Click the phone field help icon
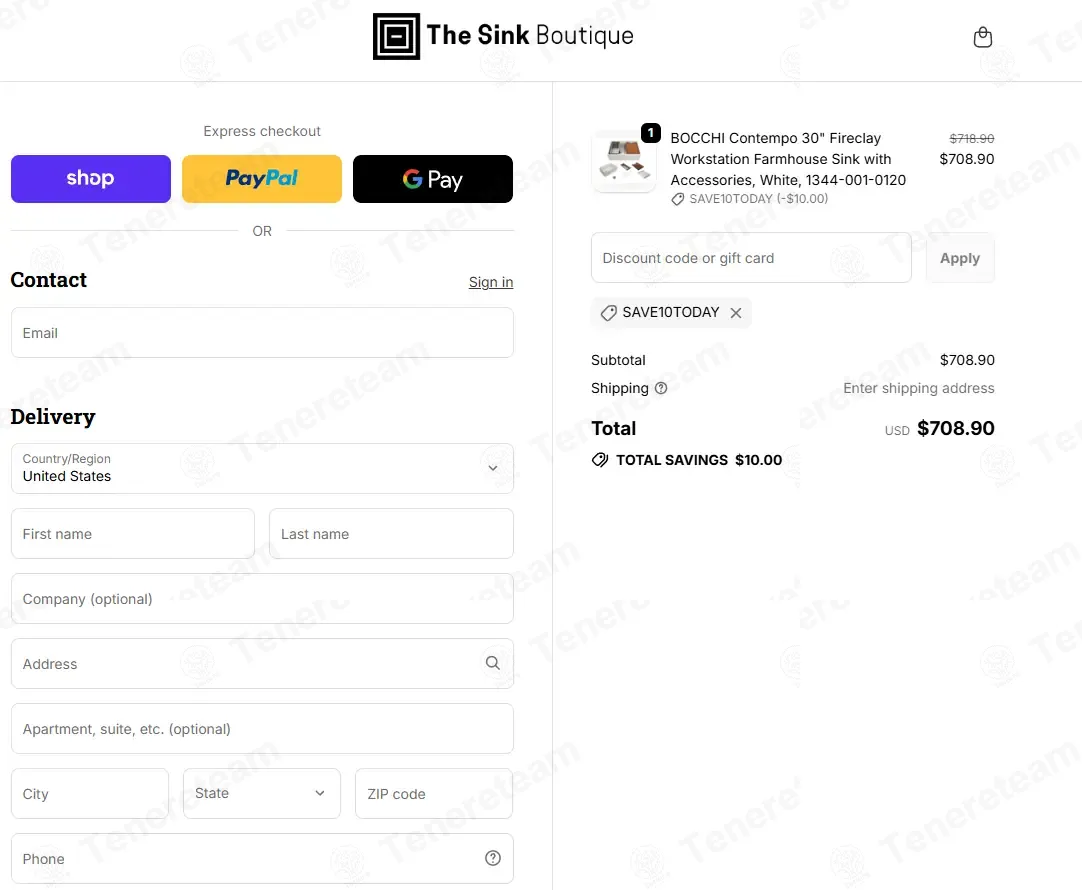 click(x=493, y=858)
